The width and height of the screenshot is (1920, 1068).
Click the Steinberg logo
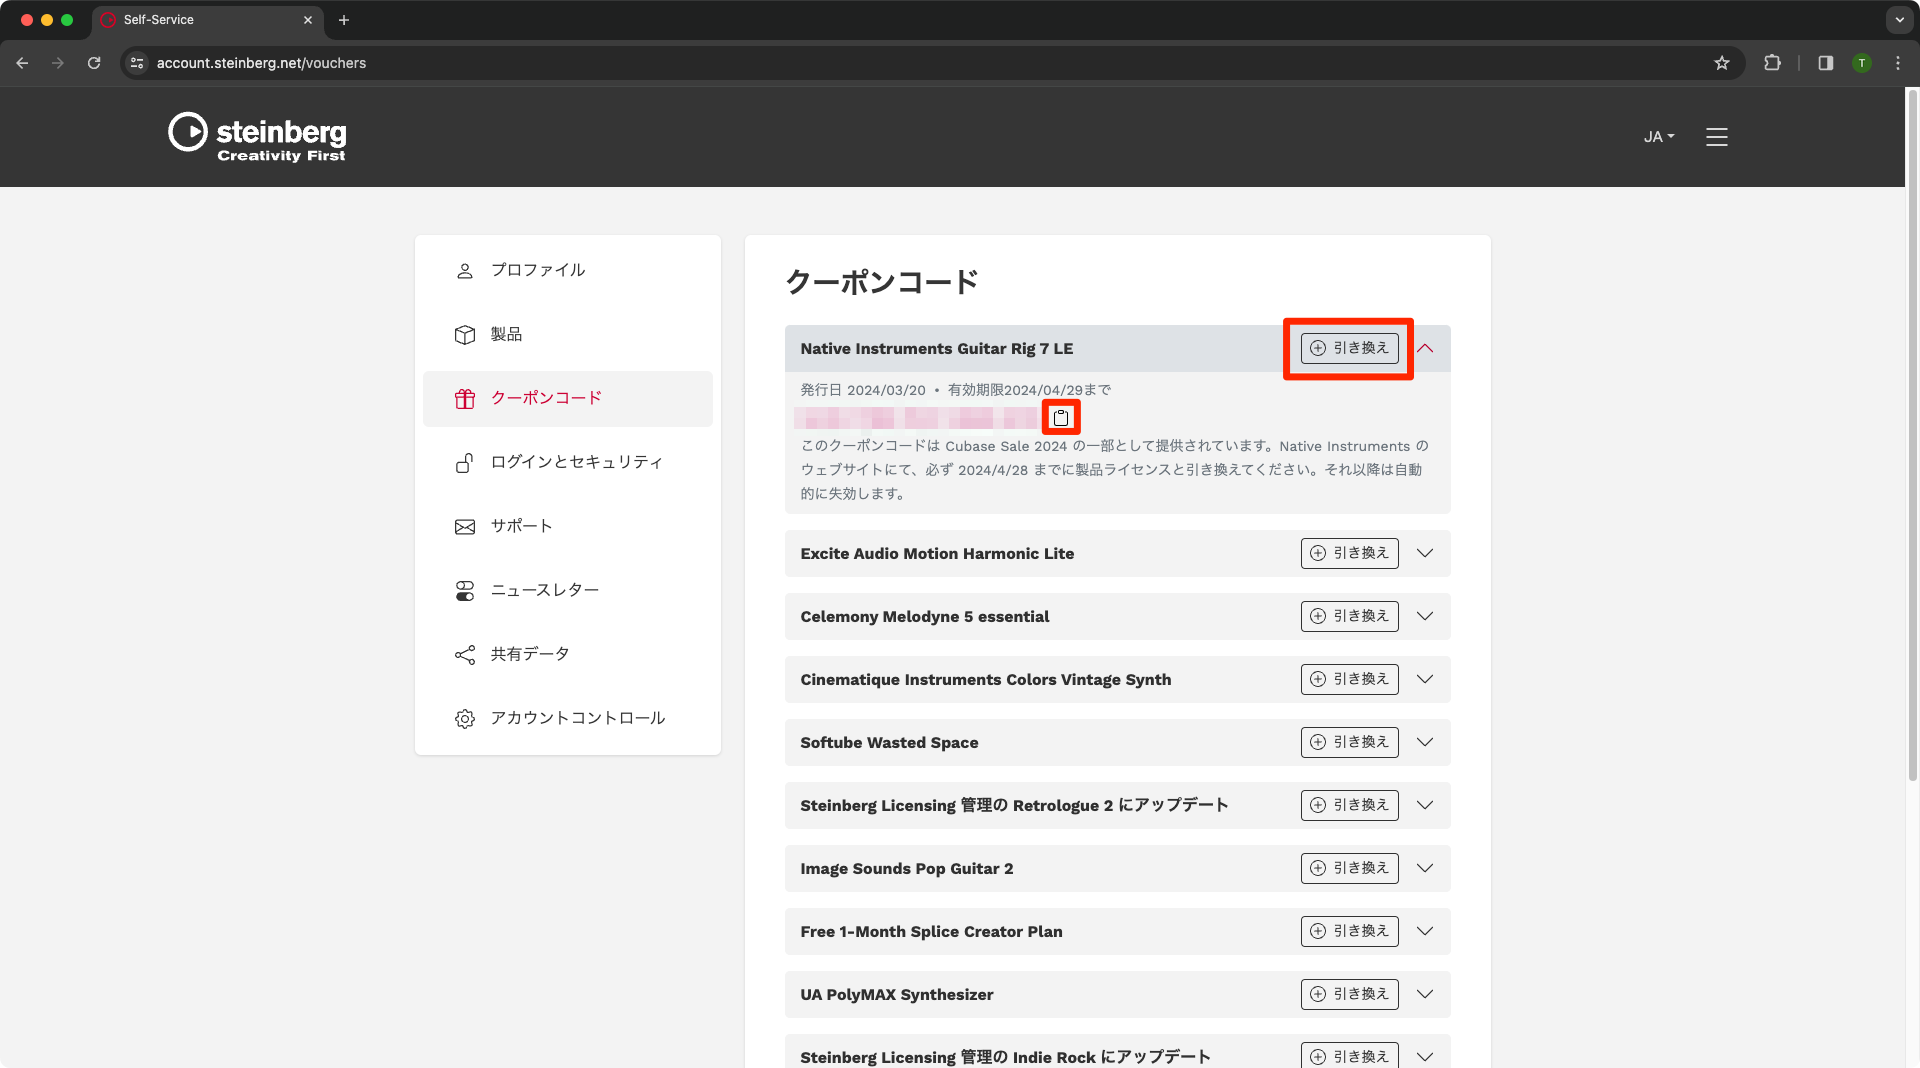pyautogui.click(x=257, y=137)
